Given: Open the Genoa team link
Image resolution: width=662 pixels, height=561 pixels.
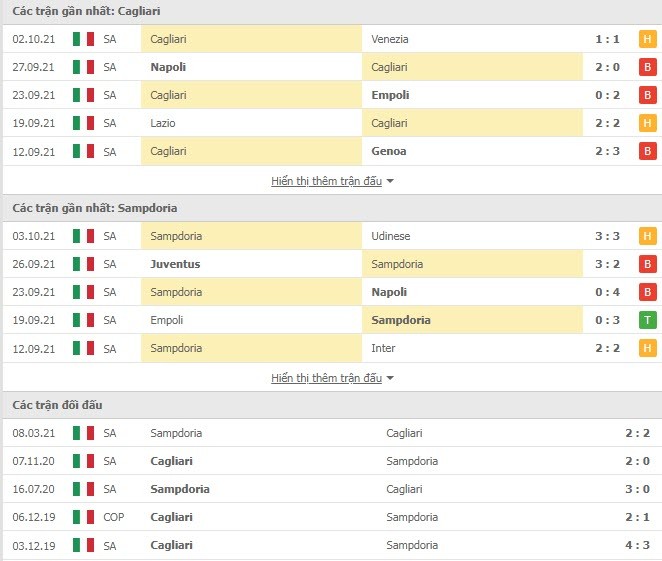Looking at the screenshot, I should click(x=389, y=151).
